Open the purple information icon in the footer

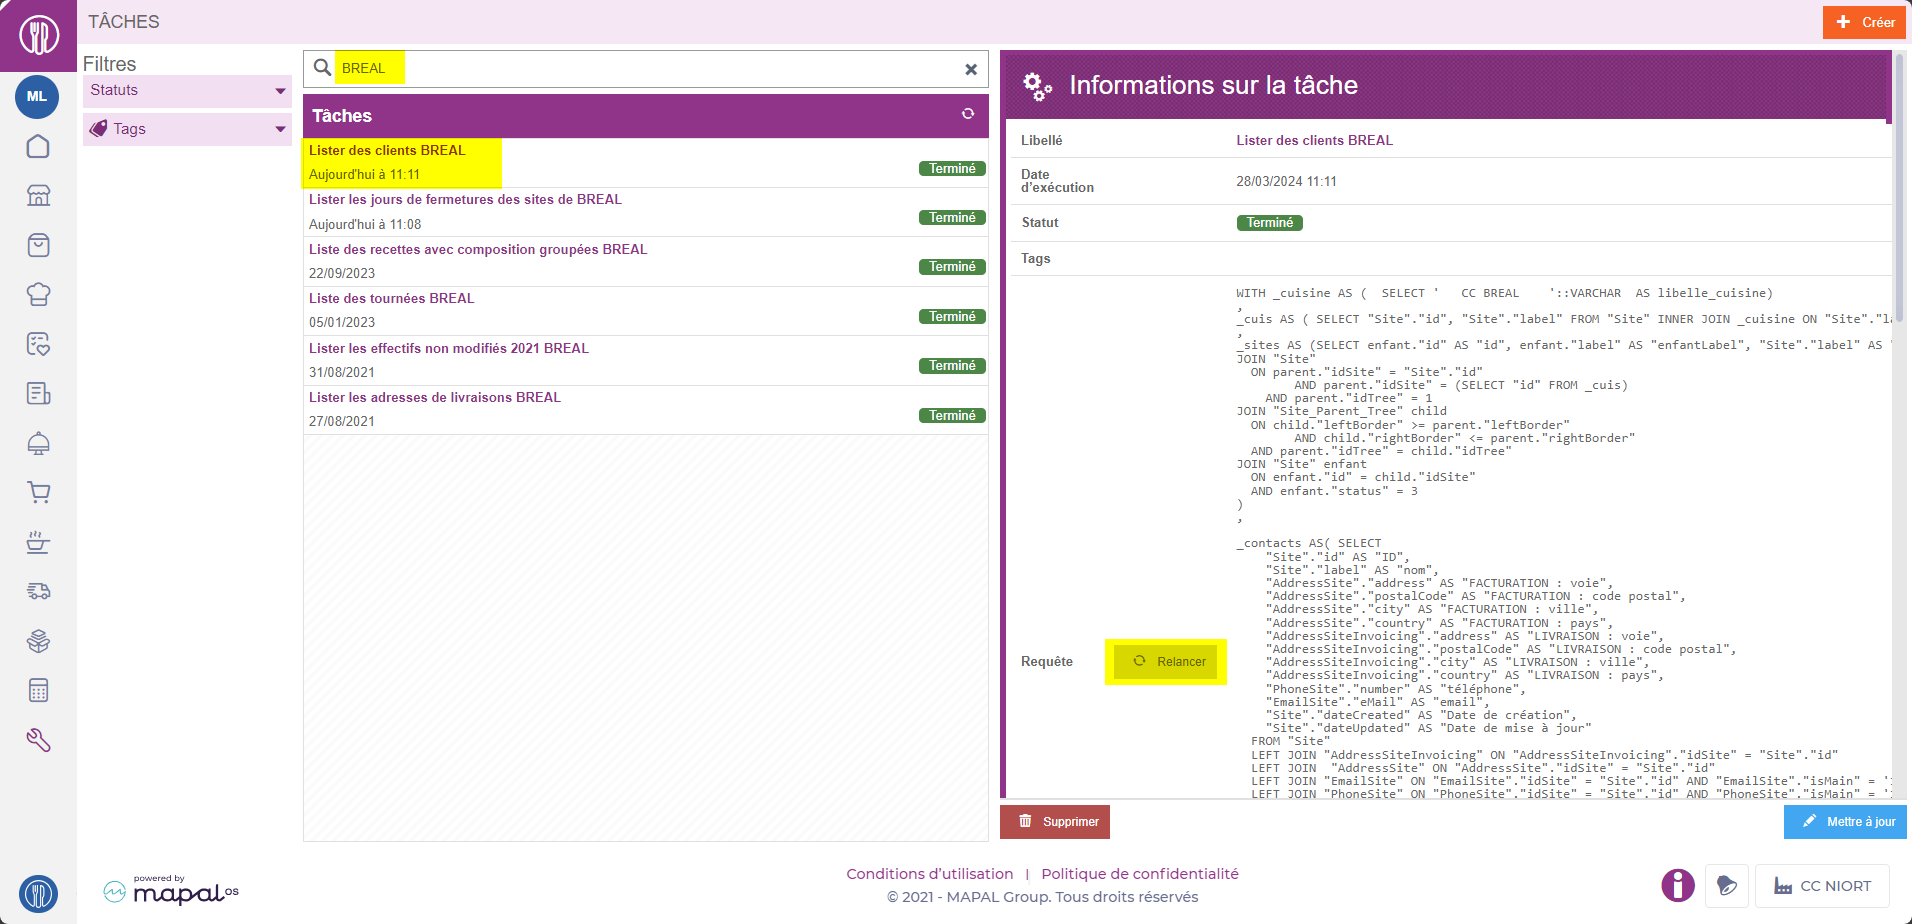point(1678,885)
